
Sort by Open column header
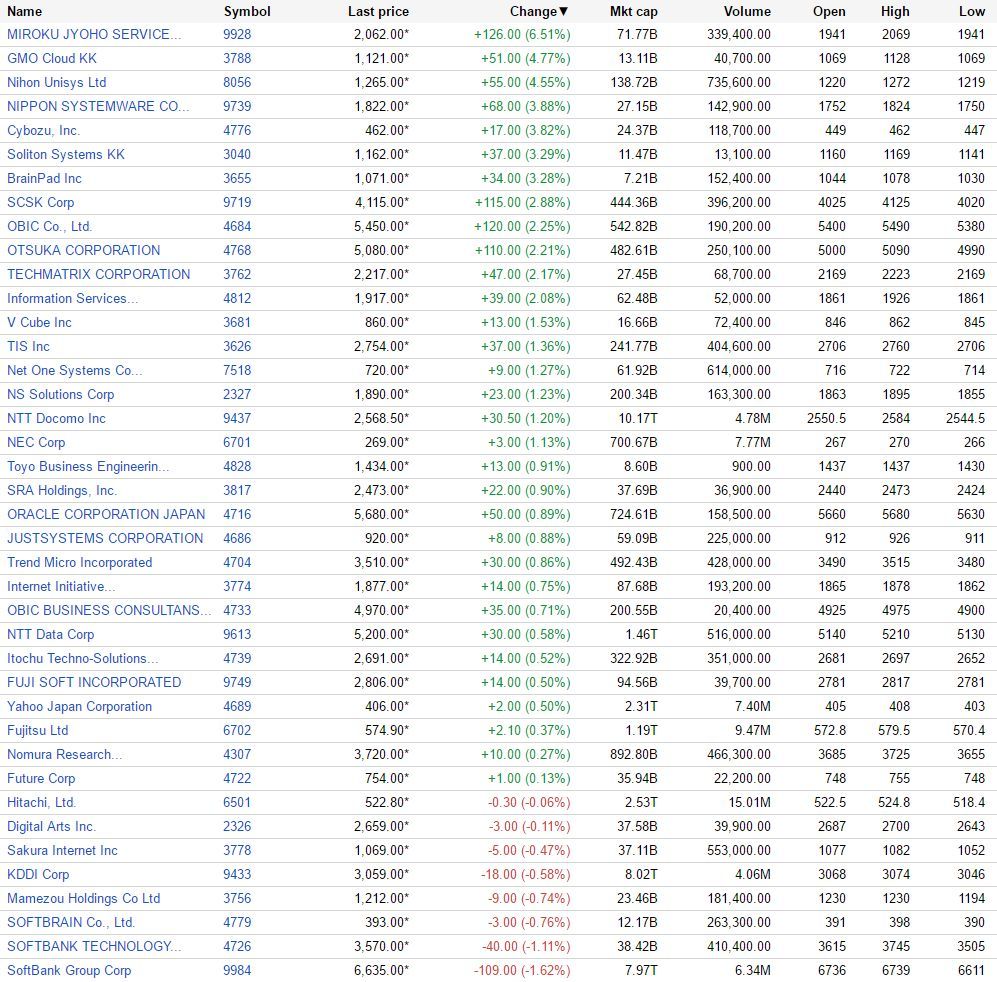pos(829,11)
